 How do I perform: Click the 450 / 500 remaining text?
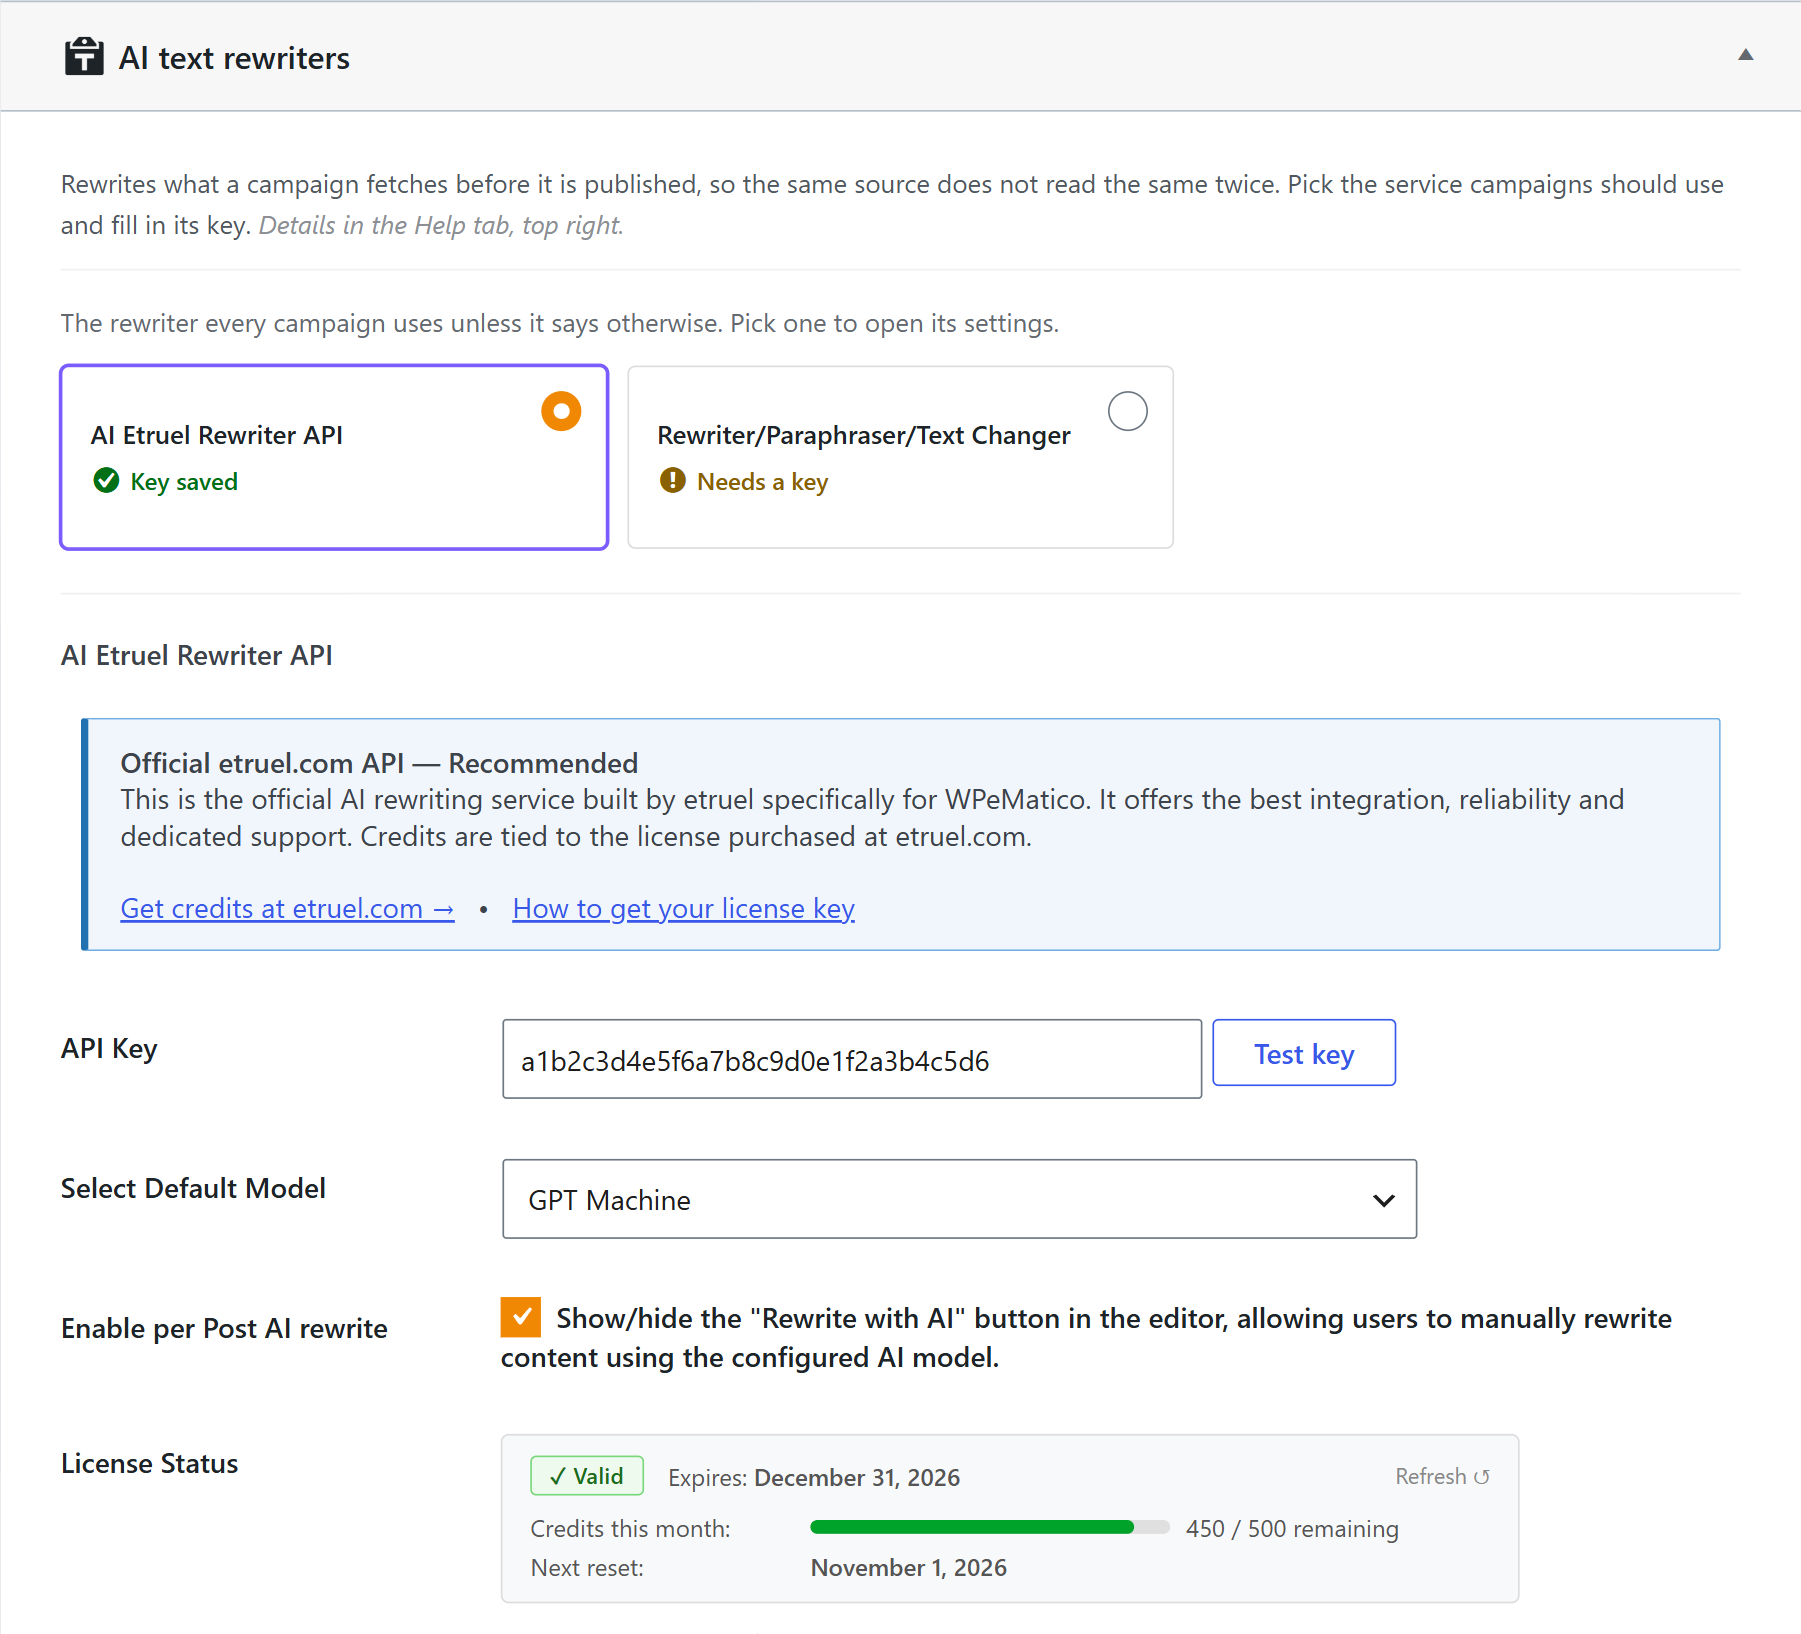pyautogui.click(x=1292, y=1528)
